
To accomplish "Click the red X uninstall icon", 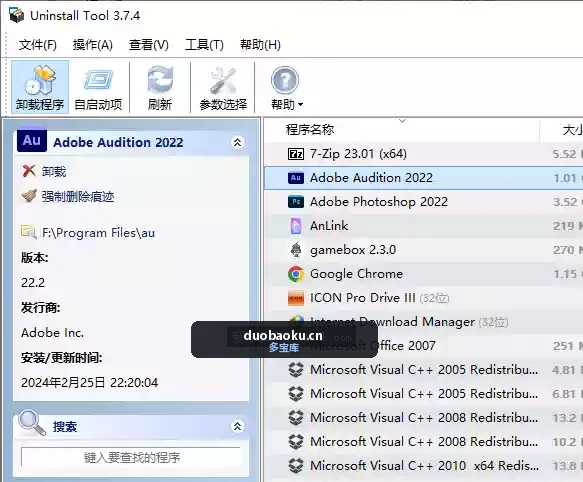I will (x=29, y=171).
